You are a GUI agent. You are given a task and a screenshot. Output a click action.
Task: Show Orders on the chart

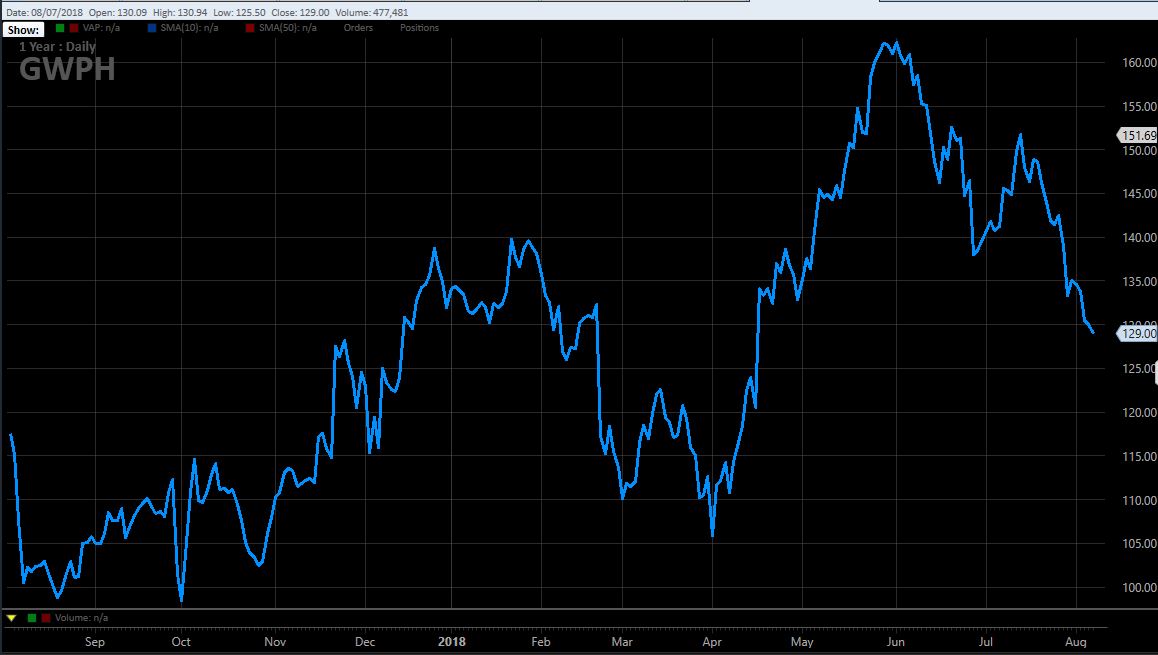pos(358,28)
